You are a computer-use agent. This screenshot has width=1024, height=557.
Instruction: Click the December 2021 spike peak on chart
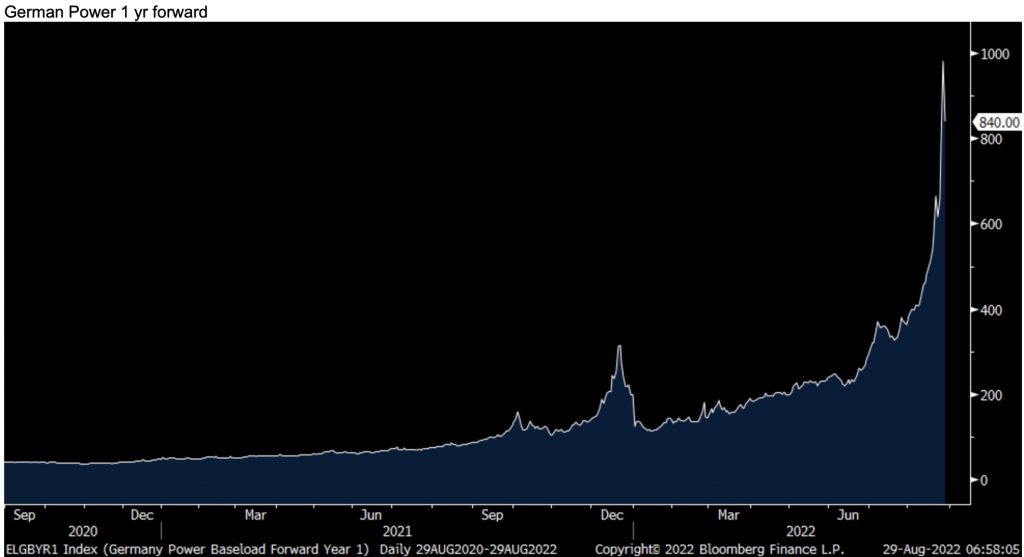[x=620, y=347]
